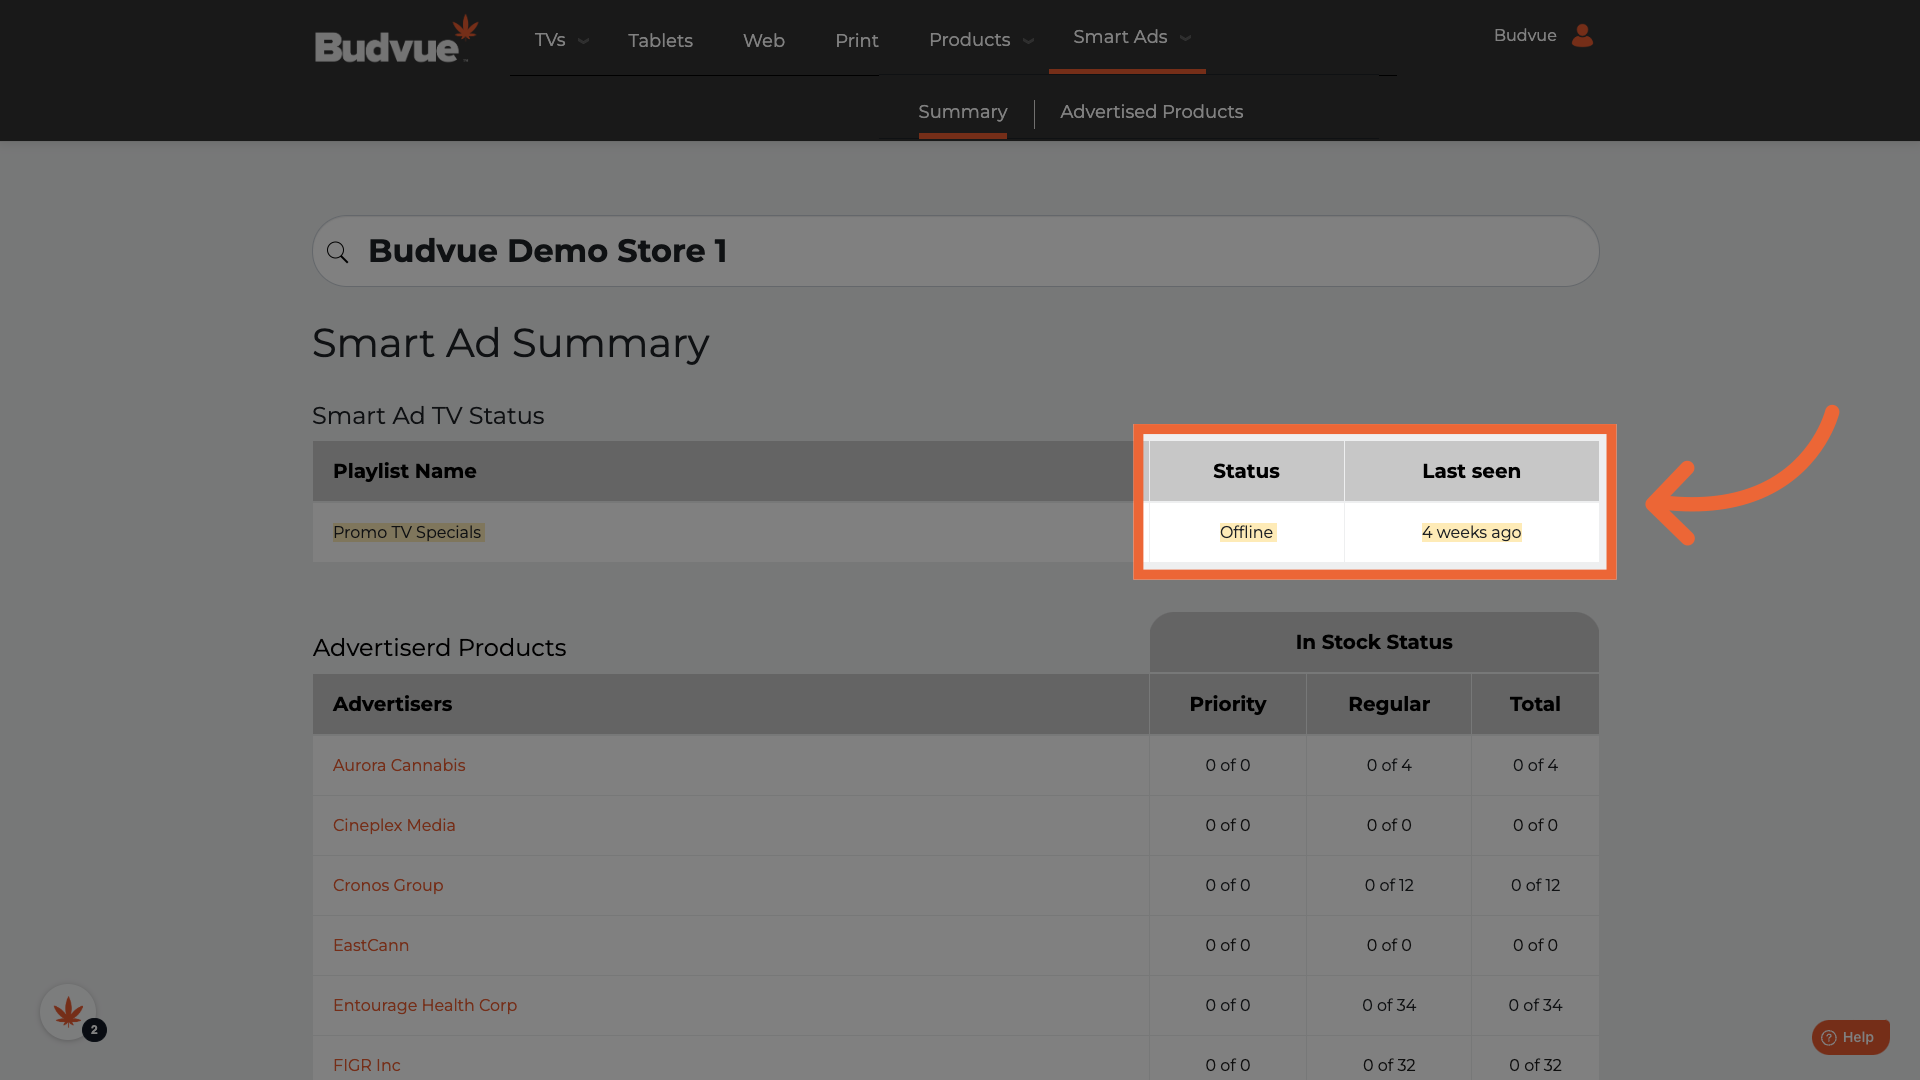Expand the Smart Ads dropdown chevron
The image size is (1920, 1080).
[1186, 38]
